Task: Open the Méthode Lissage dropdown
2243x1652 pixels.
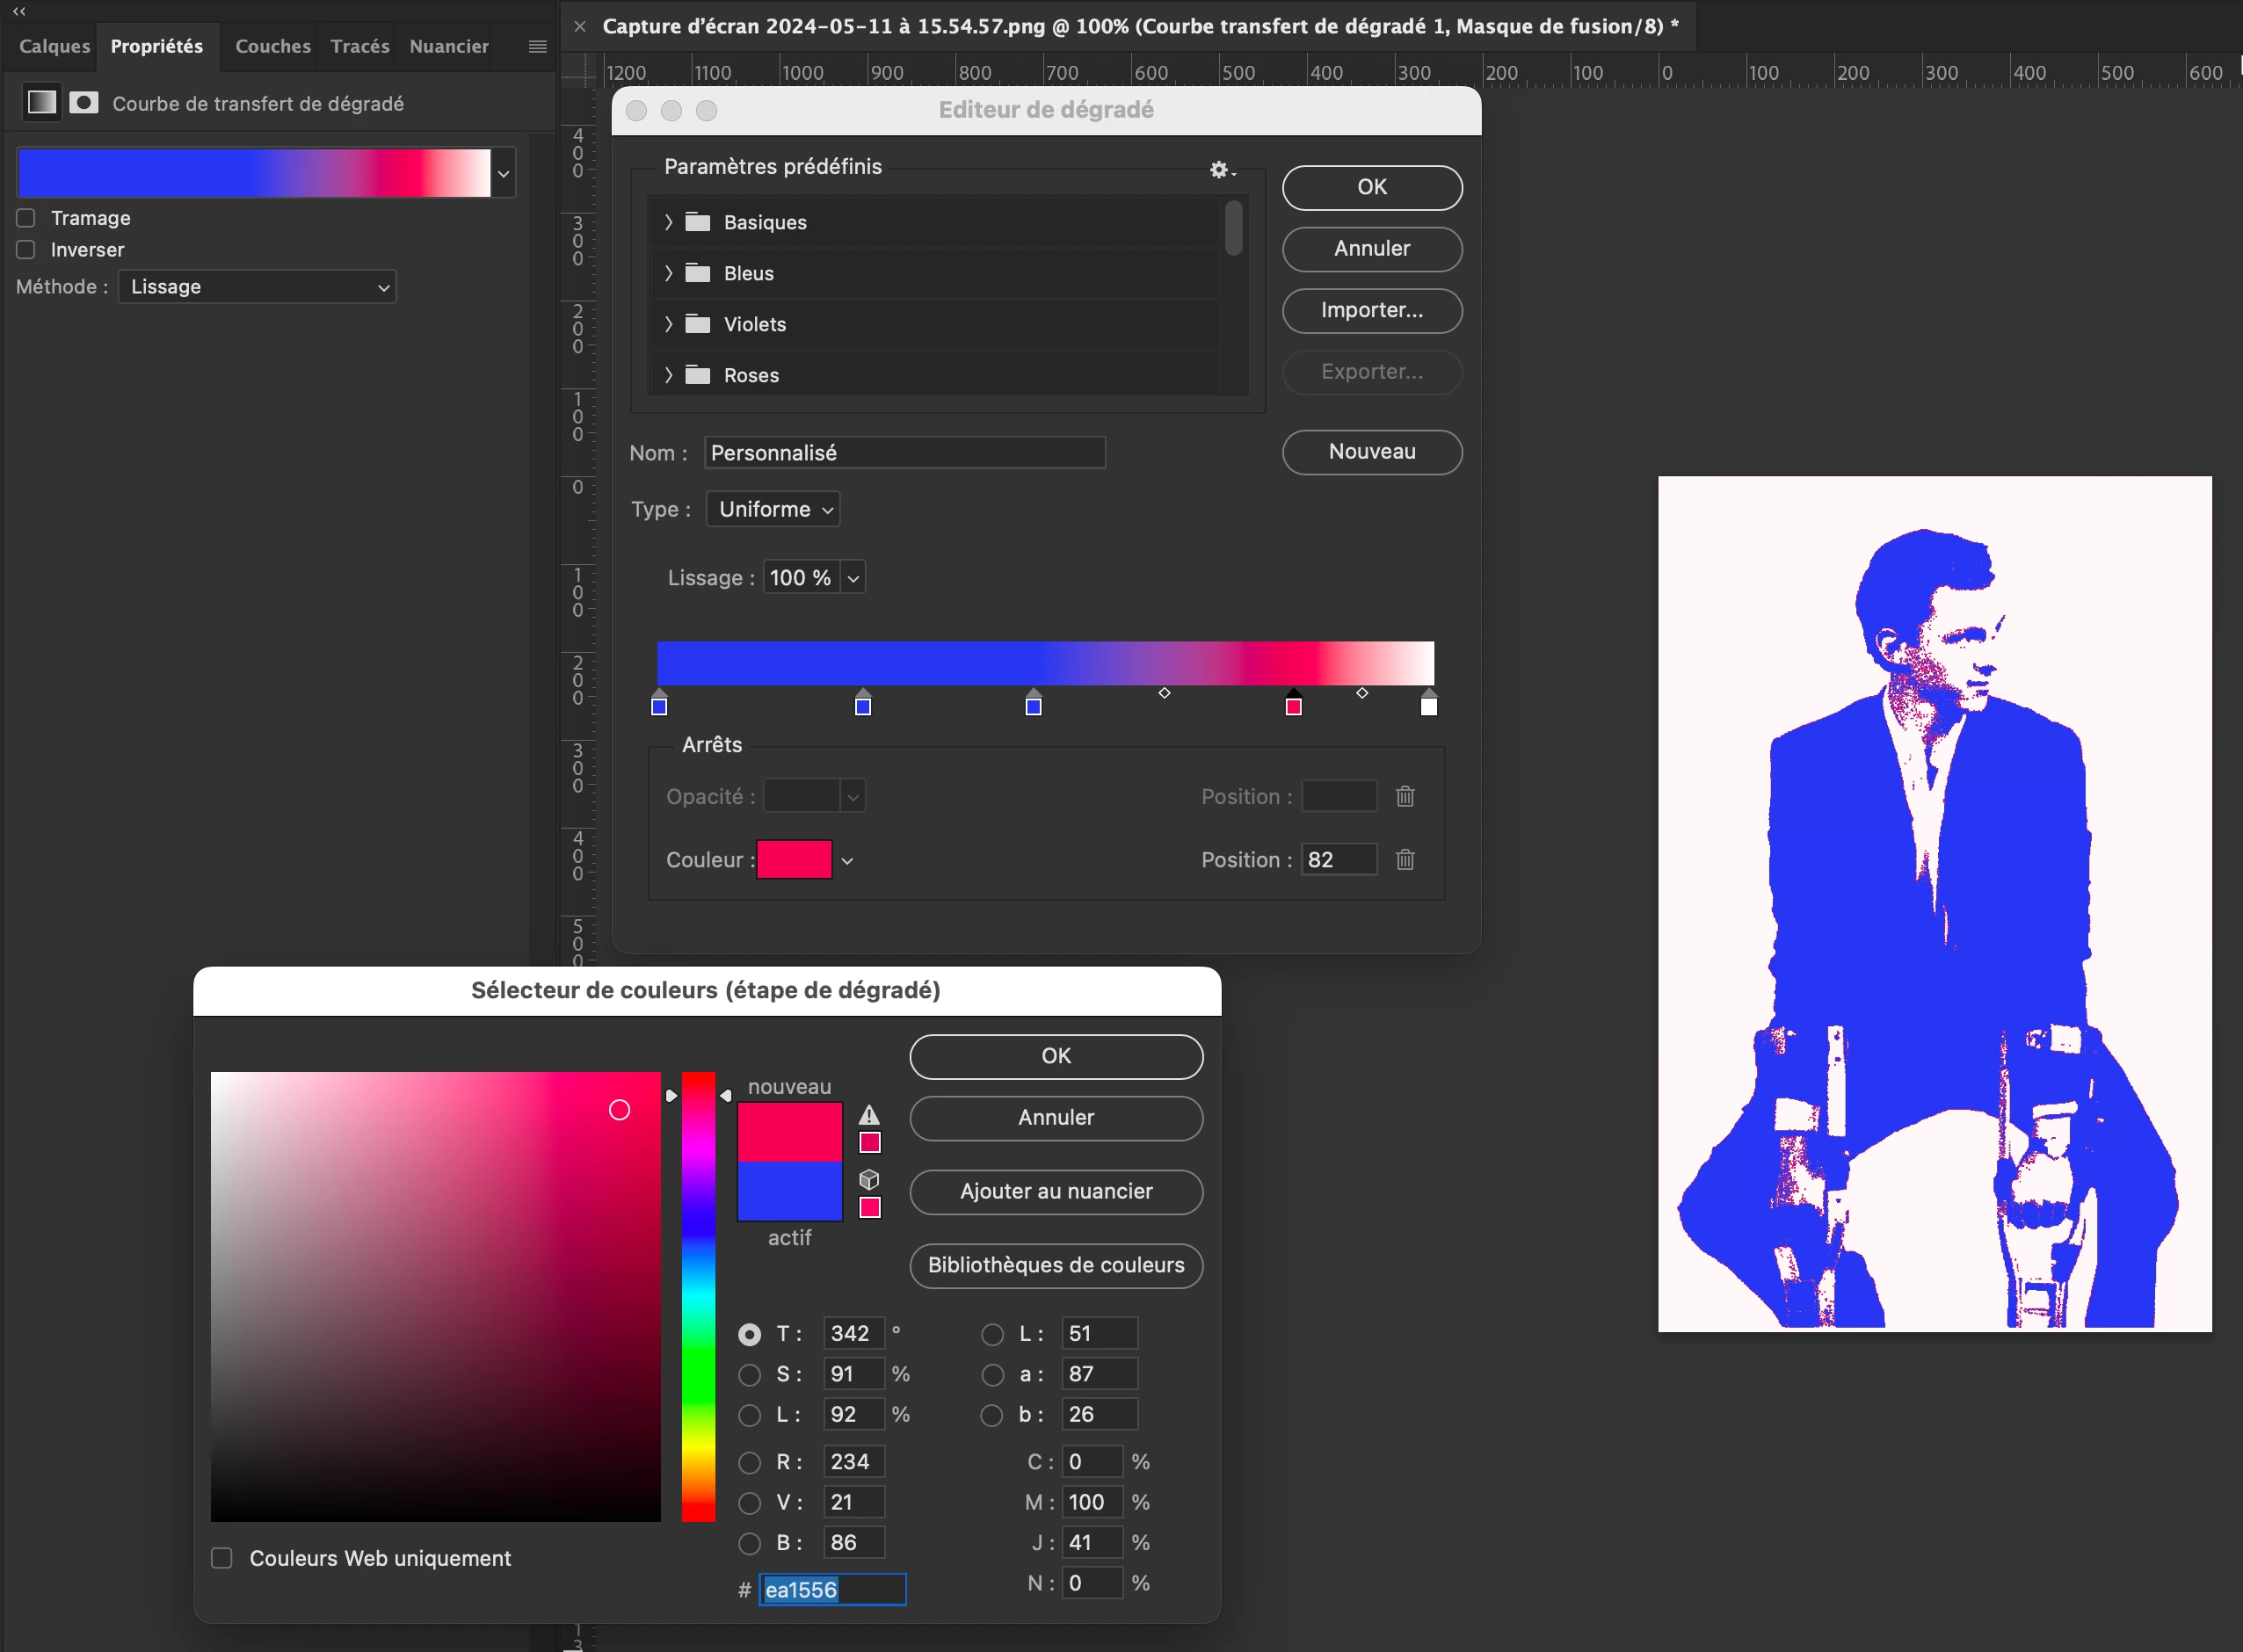Action: pos(257,287)
